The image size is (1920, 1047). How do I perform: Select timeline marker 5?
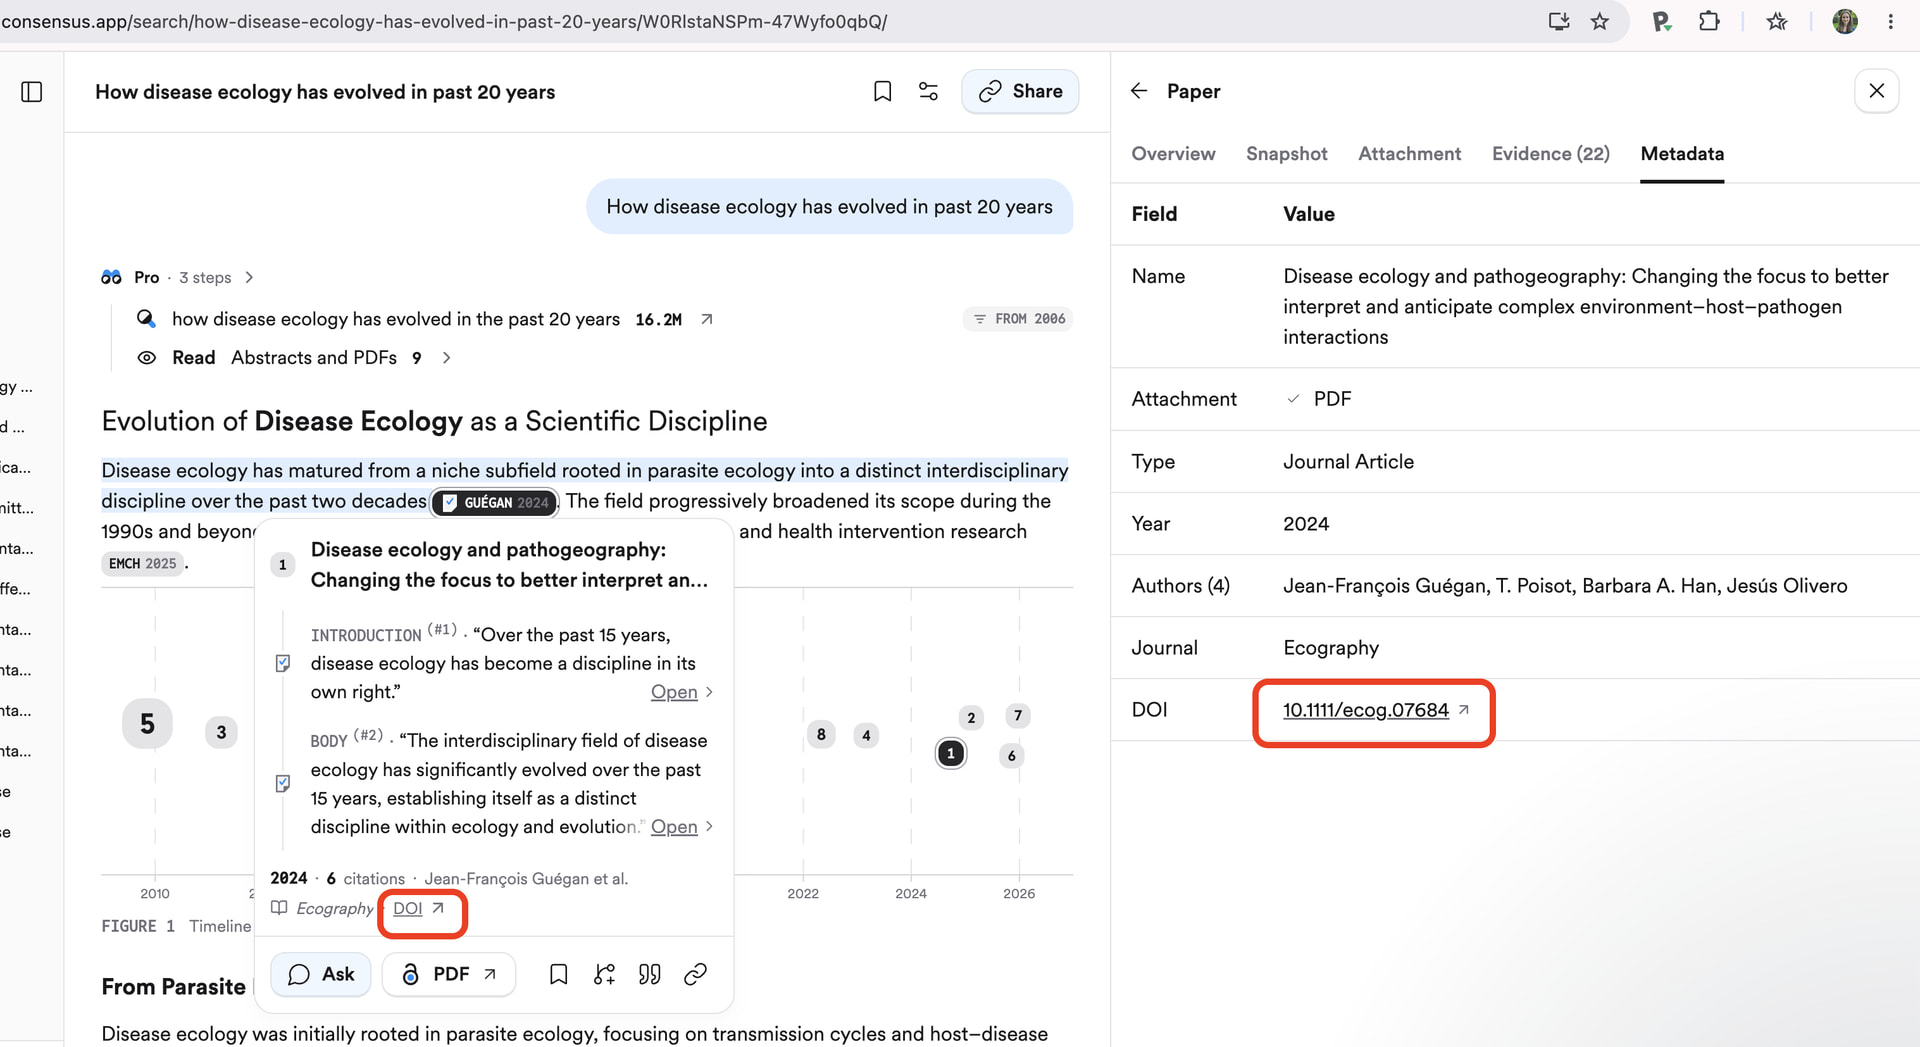pos(147,724)
